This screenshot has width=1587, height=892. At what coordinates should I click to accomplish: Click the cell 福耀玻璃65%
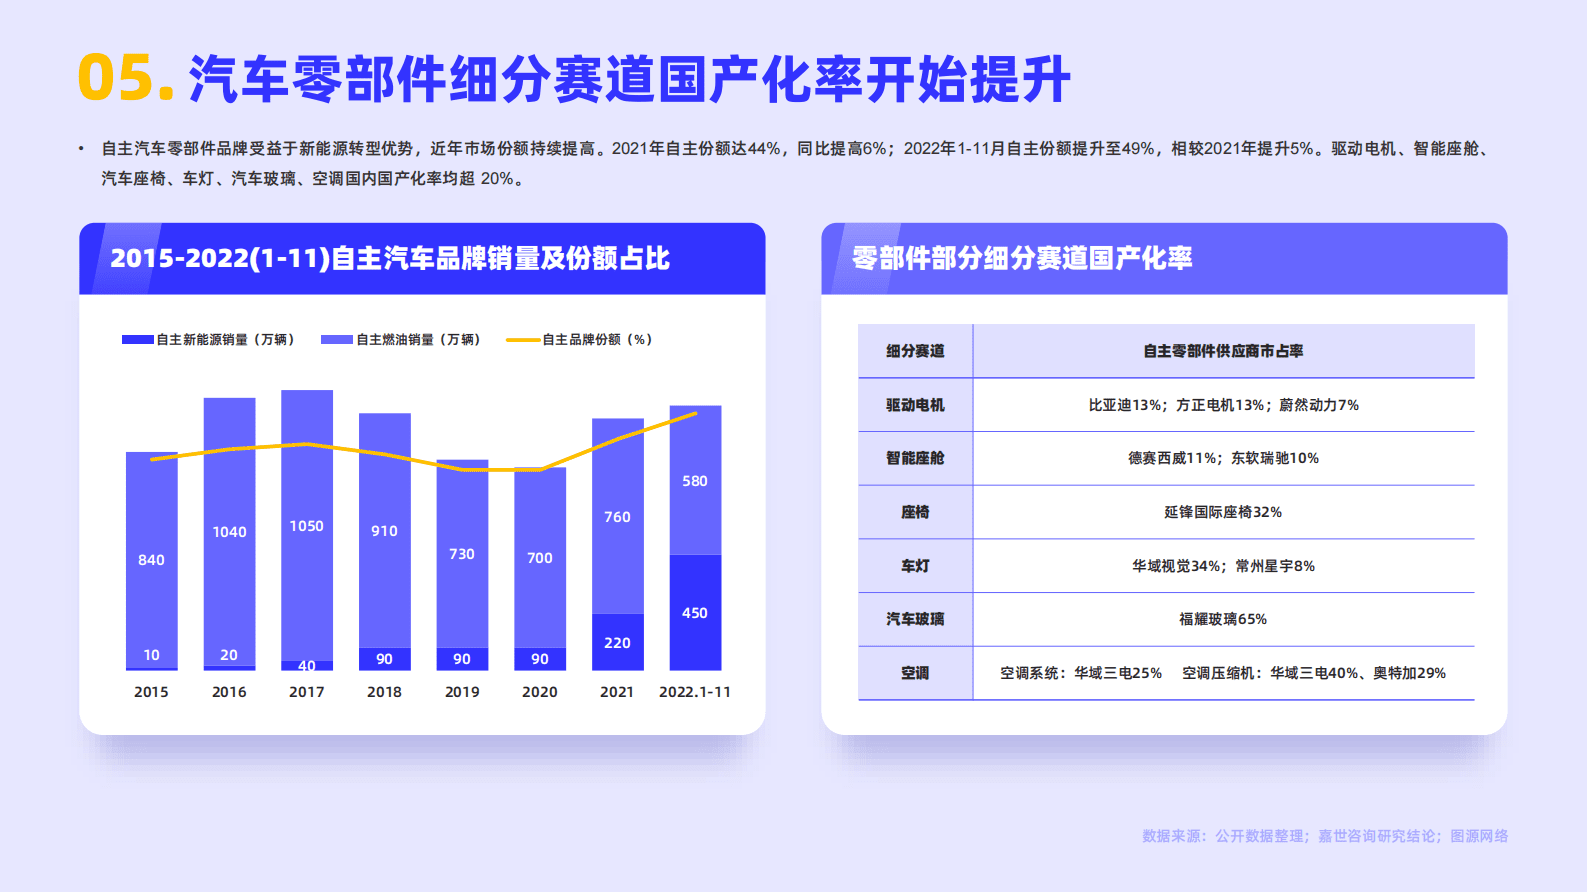(1223, 619)
